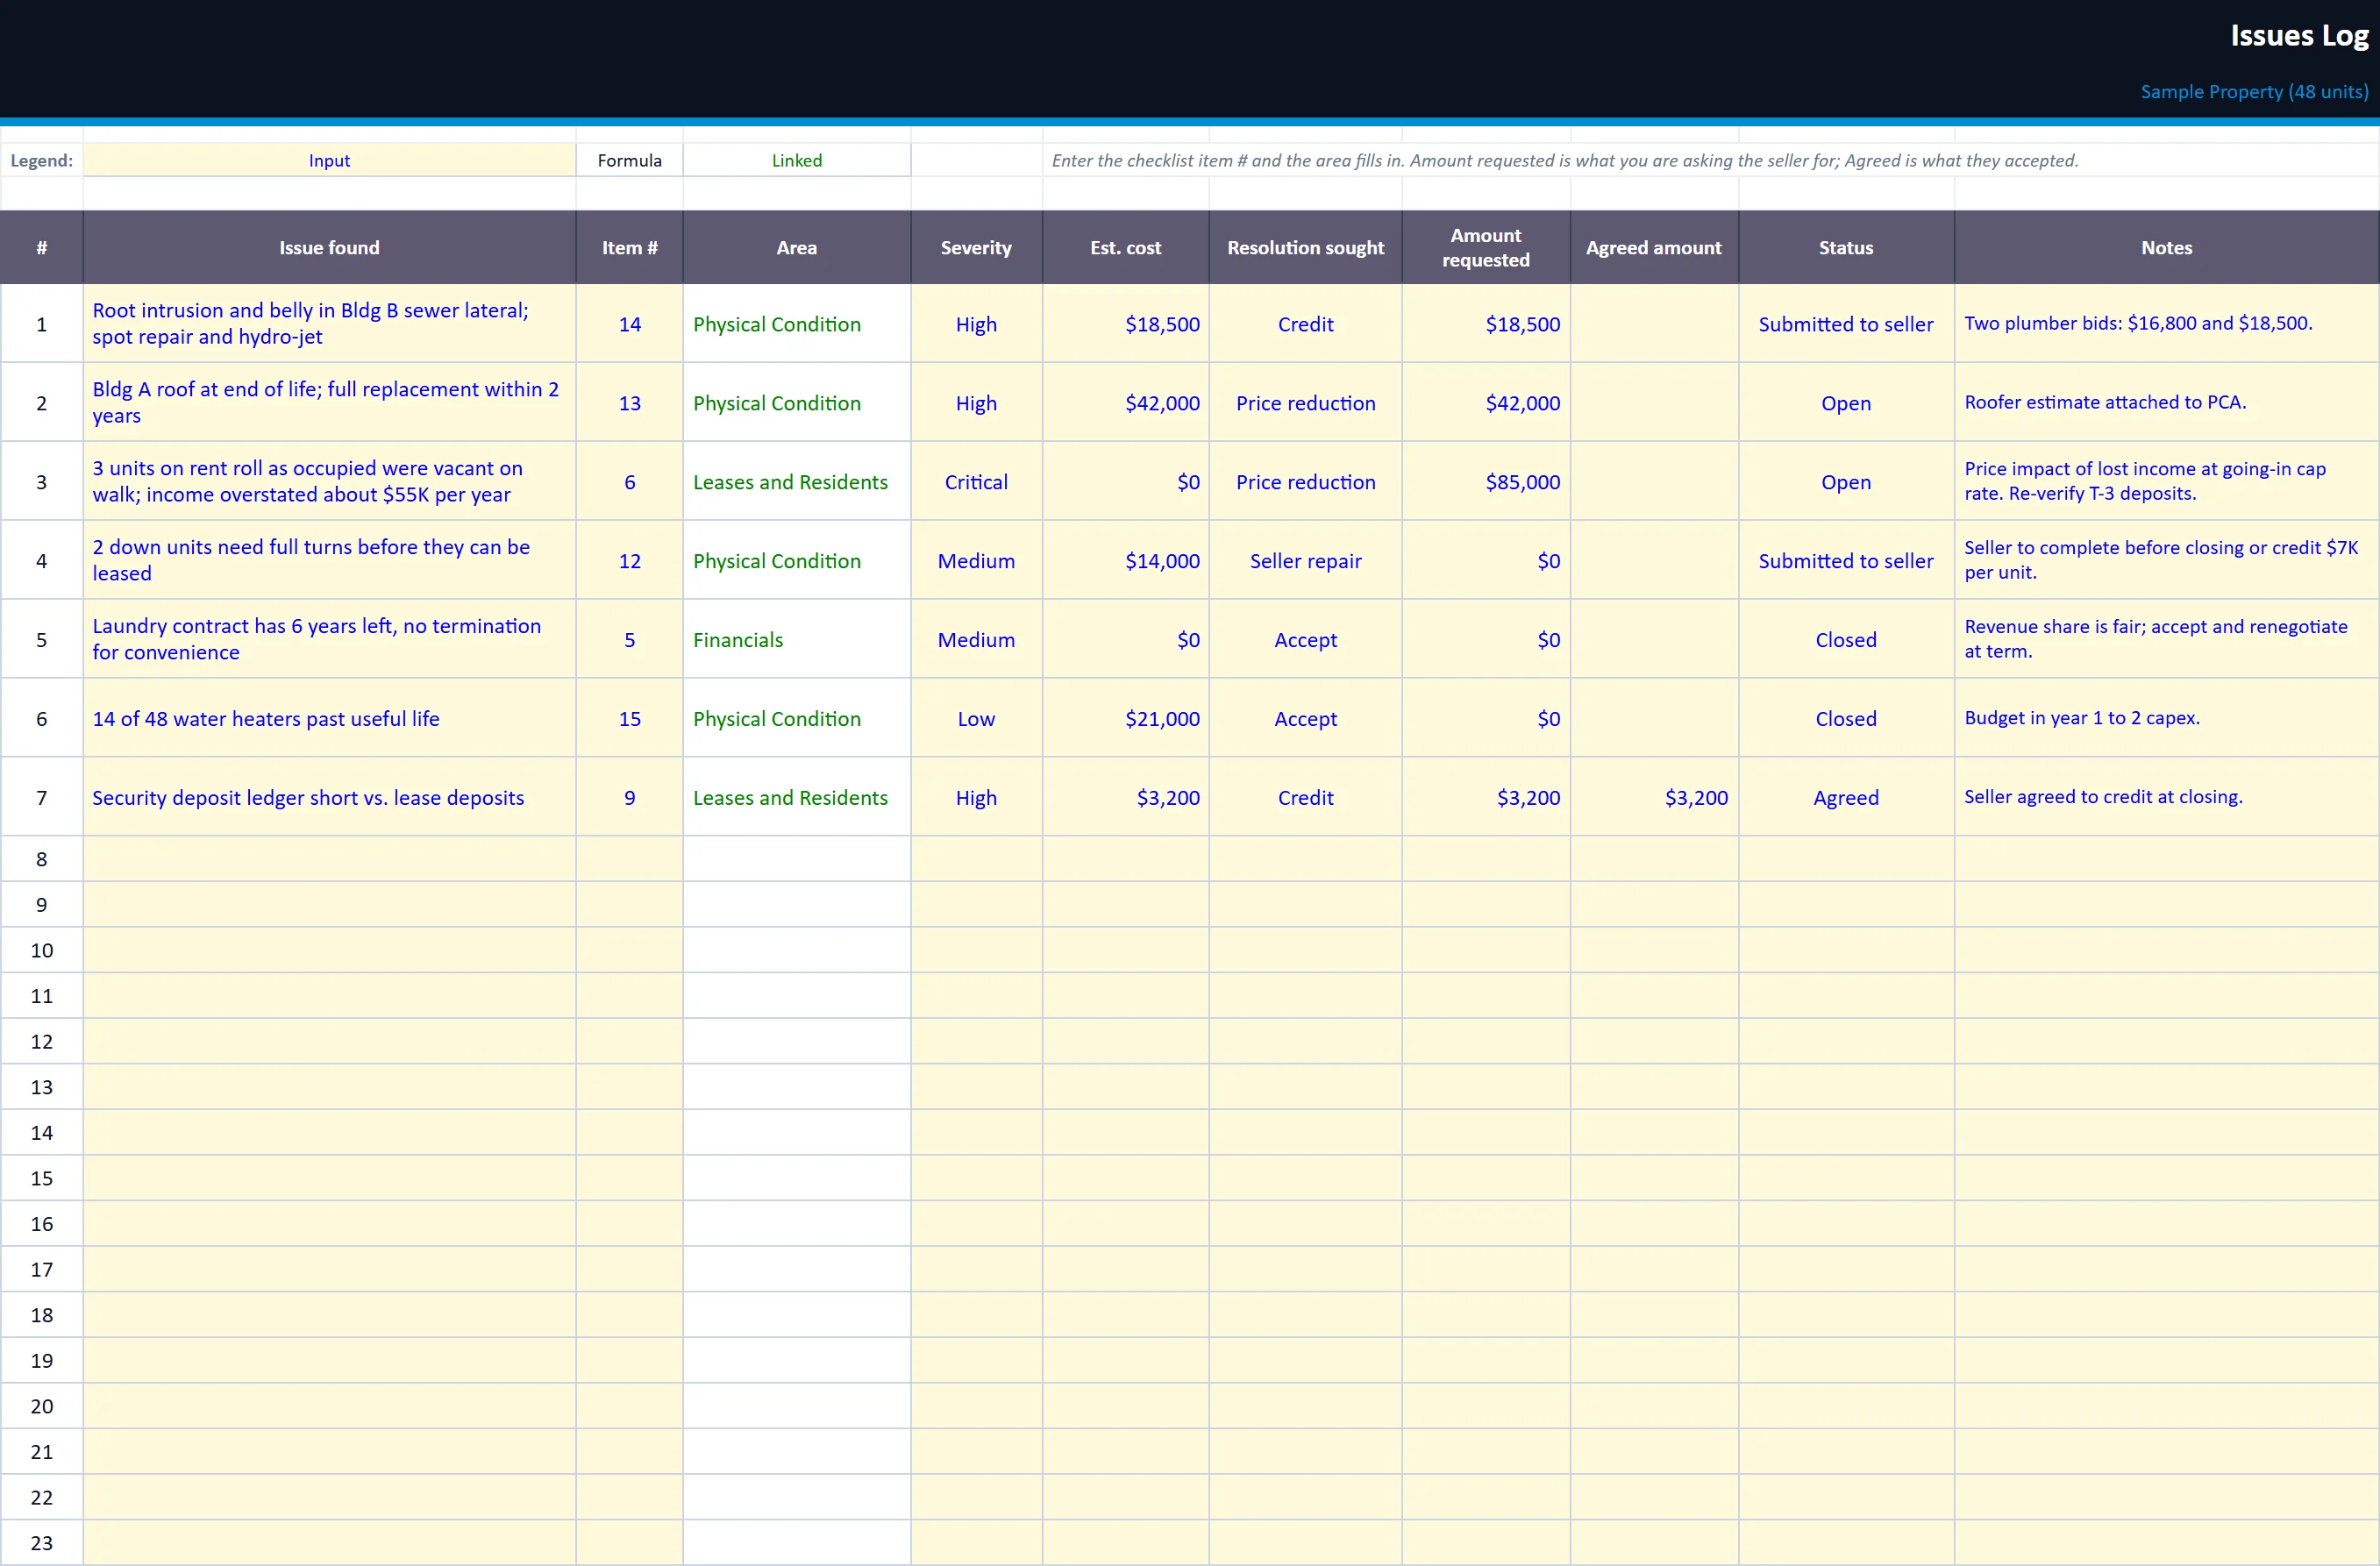2380x1566 pixels.
Task: Click 'Seller agreed to credit at closing' note
Action: click(2166, 798)
